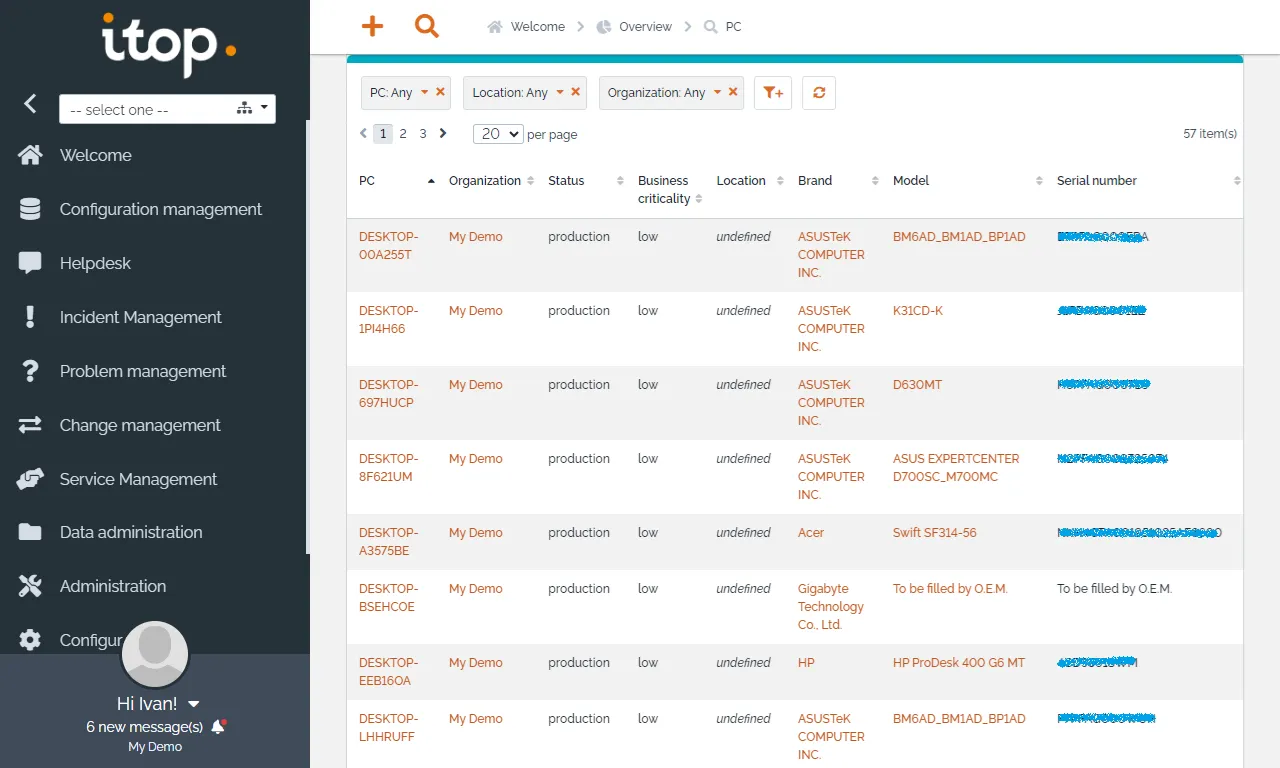
Task: Expand the PC: Any filter dropdown
Action: [424, 92]
